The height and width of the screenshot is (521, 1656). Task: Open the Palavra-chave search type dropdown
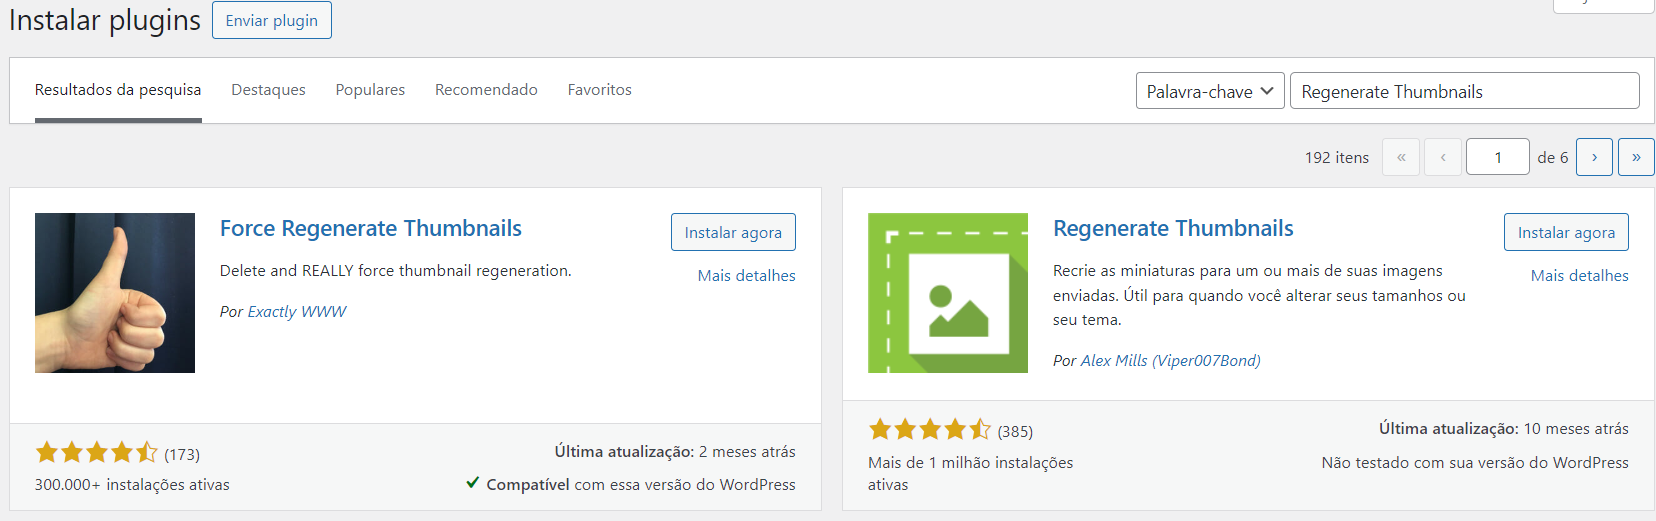1210,91
